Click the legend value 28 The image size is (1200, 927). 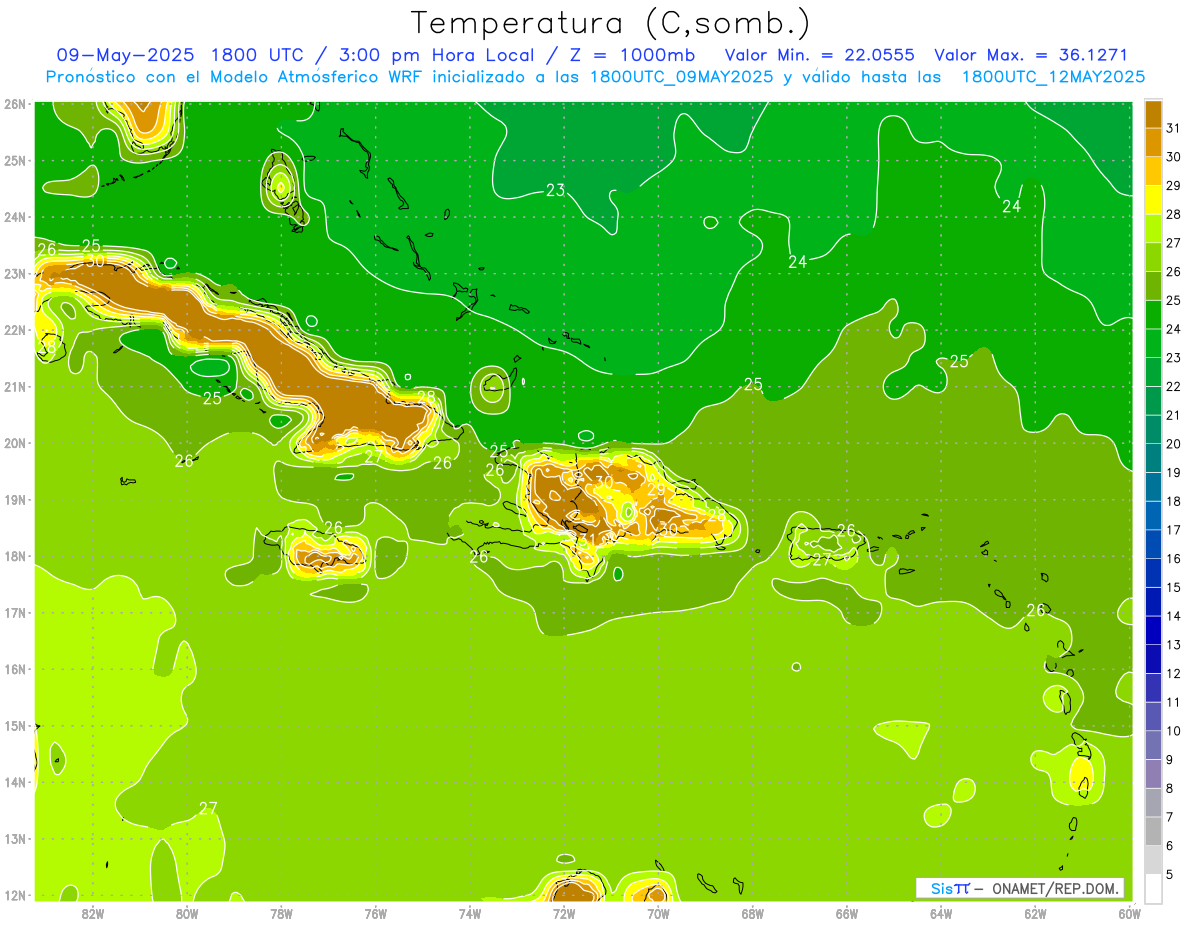pos(1174,214)
